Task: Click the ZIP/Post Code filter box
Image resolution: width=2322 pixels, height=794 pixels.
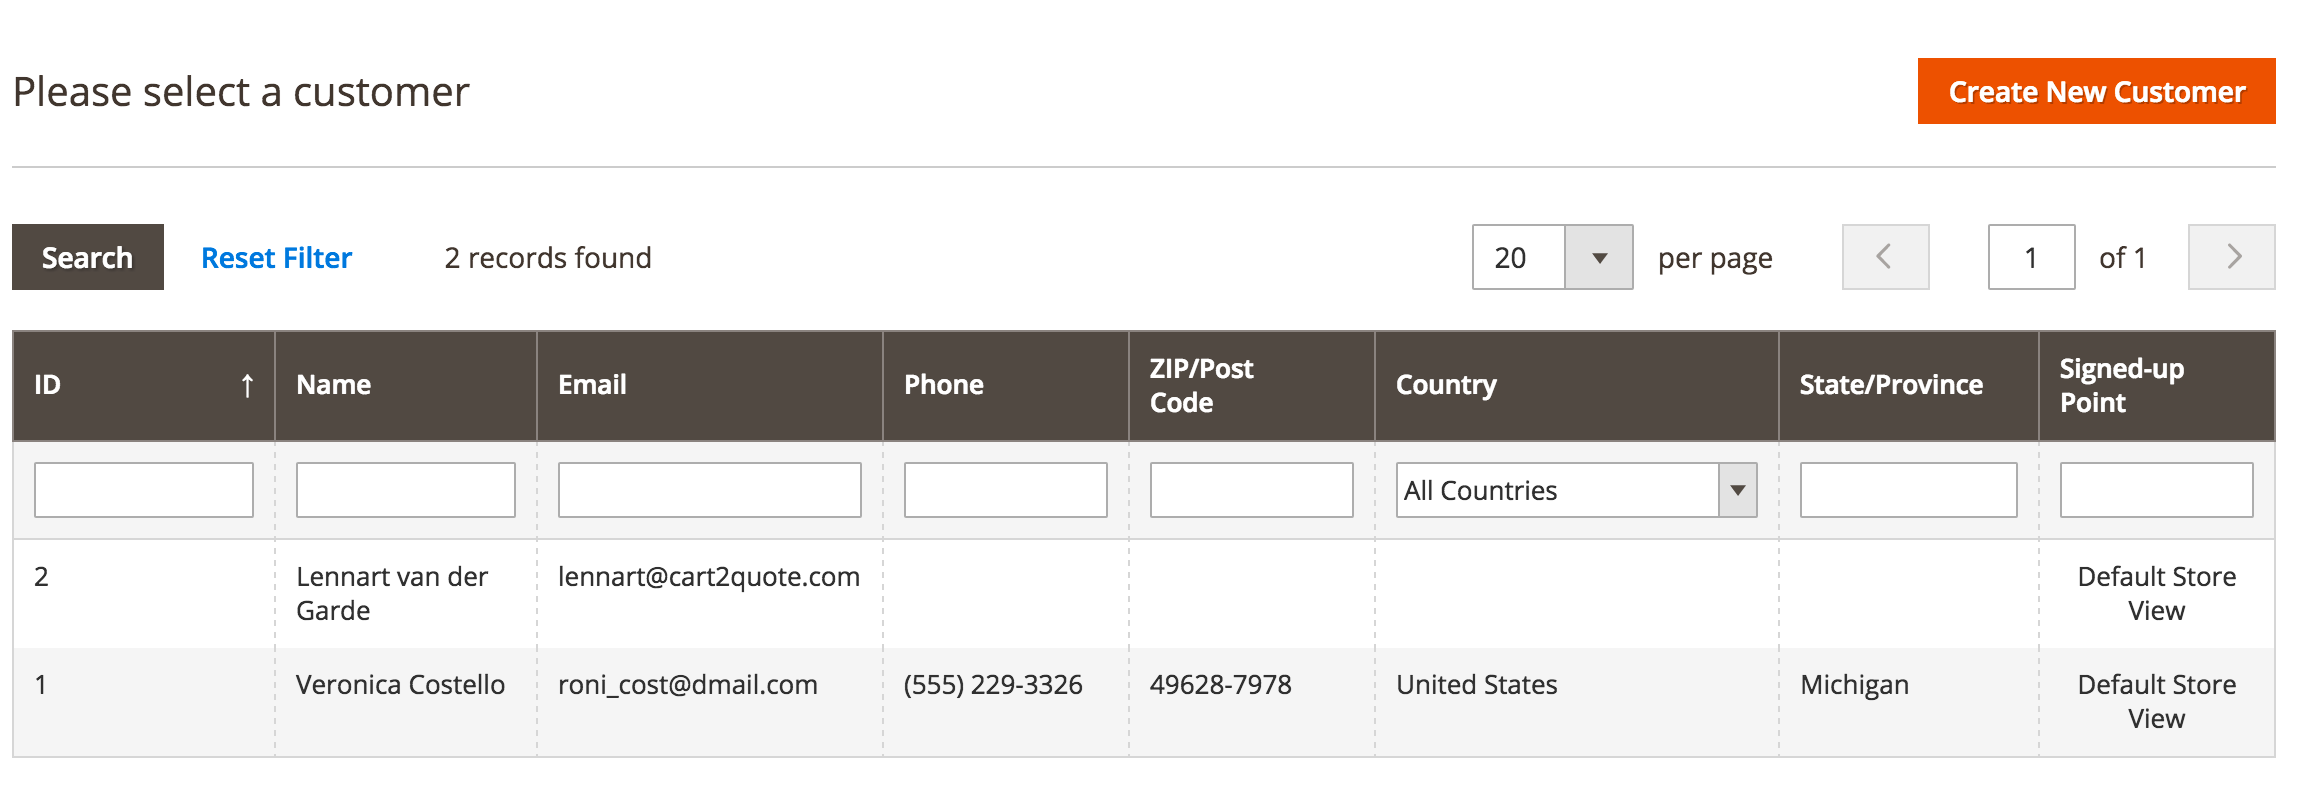Action: click(x=1251, y=490)
